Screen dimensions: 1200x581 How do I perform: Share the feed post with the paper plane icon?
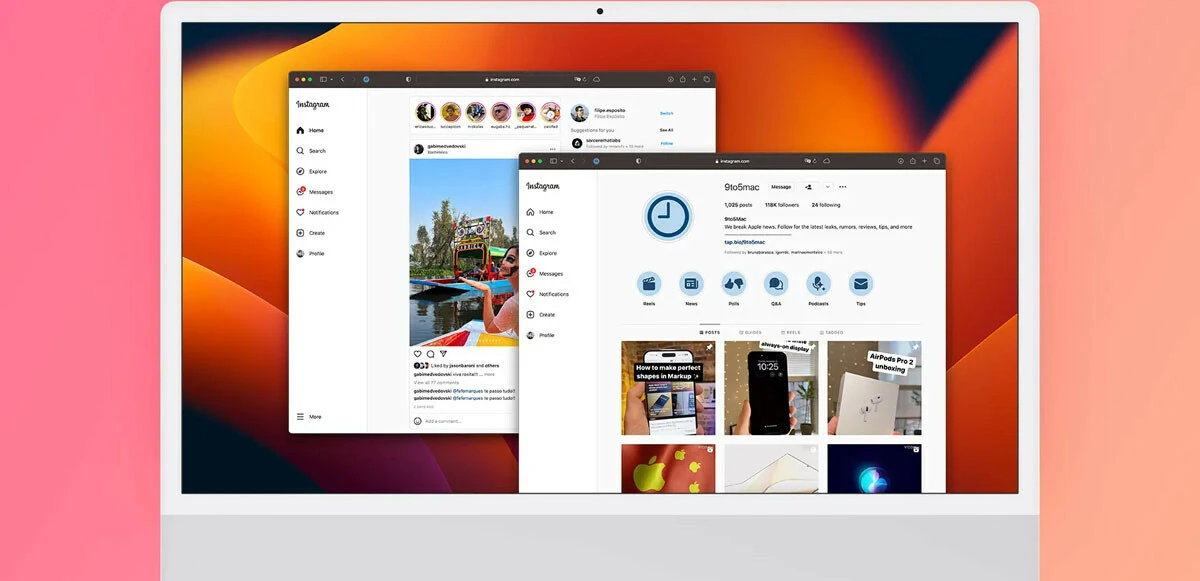(443, 354)
